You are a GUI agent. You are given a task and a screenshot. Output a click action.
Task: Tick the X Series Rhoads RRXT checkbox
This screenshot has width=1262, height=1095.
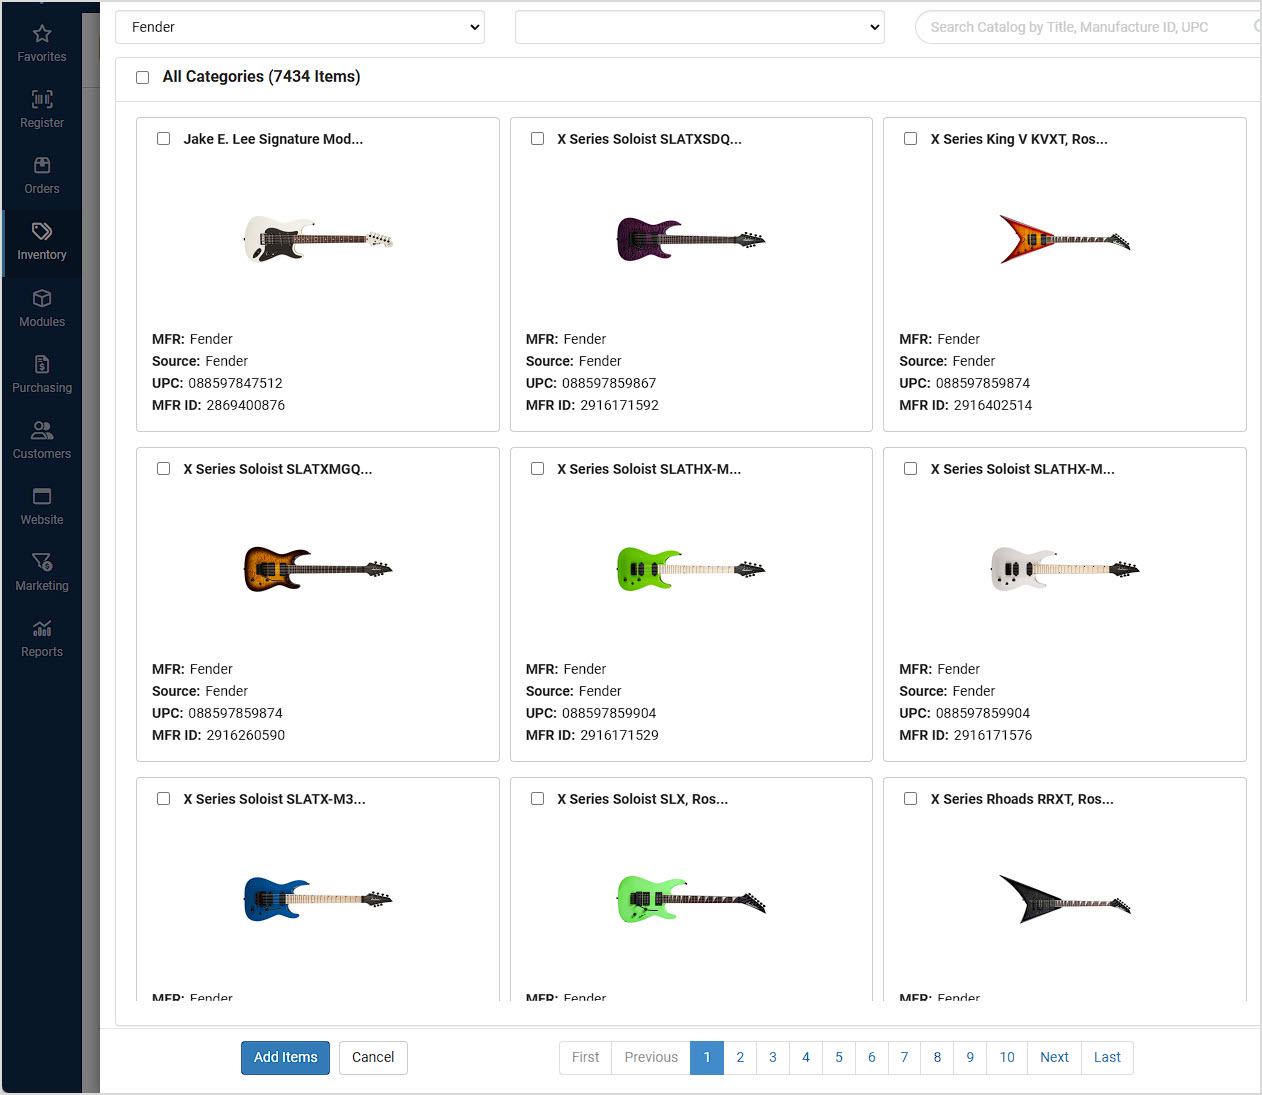(910, 799)
